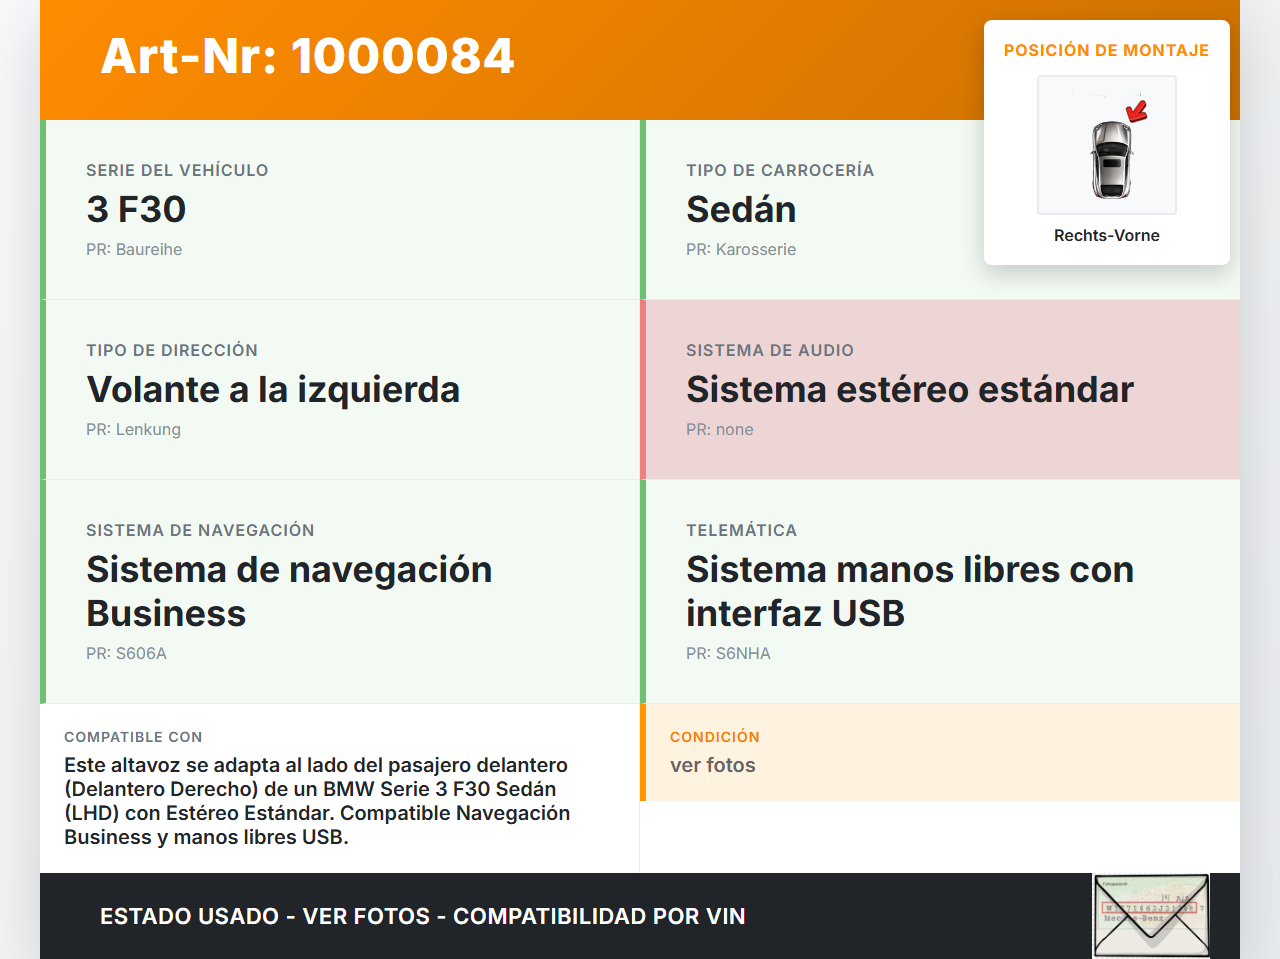Select the 'Sistema estéreo estándar' value
The width and height of the screenshot is (1280, 959).
(x=910, y=389)
